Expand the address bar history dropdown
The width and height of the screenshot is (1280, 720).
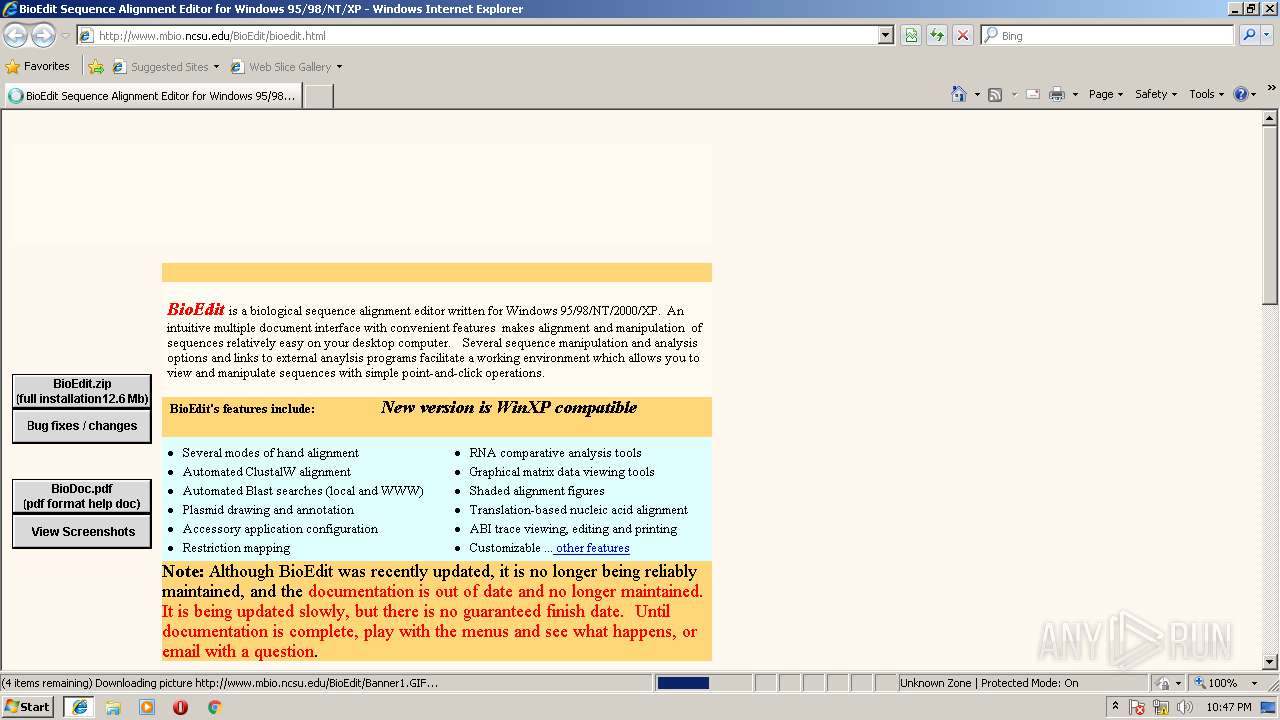click(x=886, y=35)
